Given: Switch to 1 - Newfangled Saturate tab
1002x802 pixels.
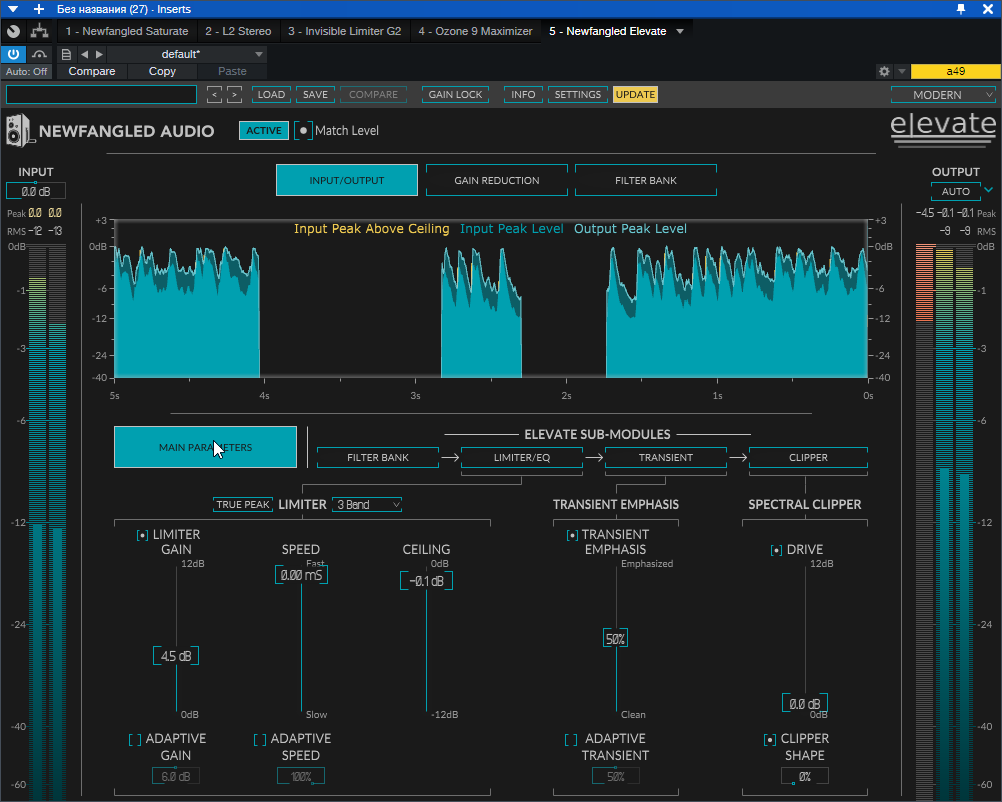Looking at the screenshot, I should click(127, 31).
